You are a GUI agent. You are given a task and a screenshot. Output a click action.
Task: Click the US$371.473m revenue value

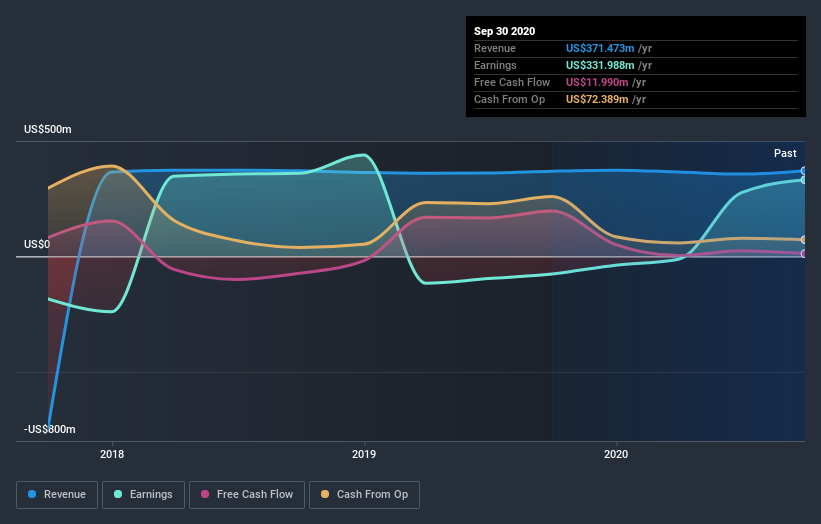click(x=600, y=48)
